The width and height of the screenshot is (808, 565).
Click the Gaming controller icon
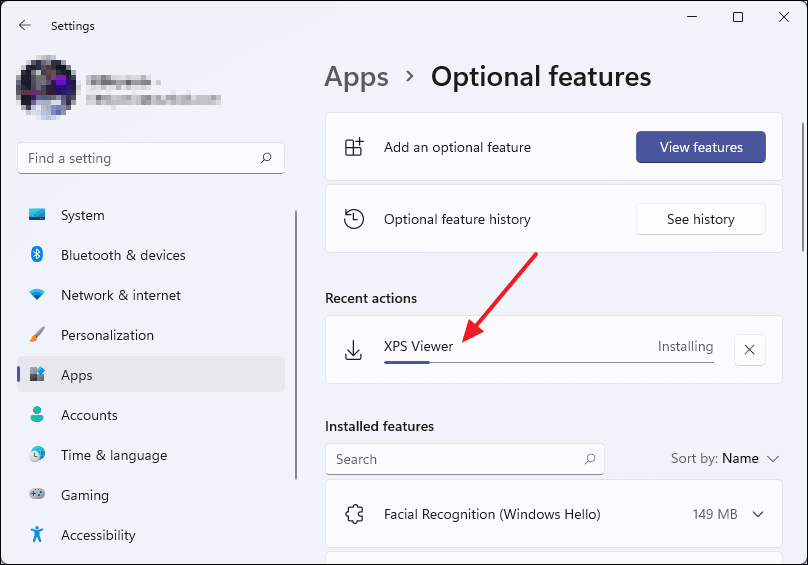37,494
